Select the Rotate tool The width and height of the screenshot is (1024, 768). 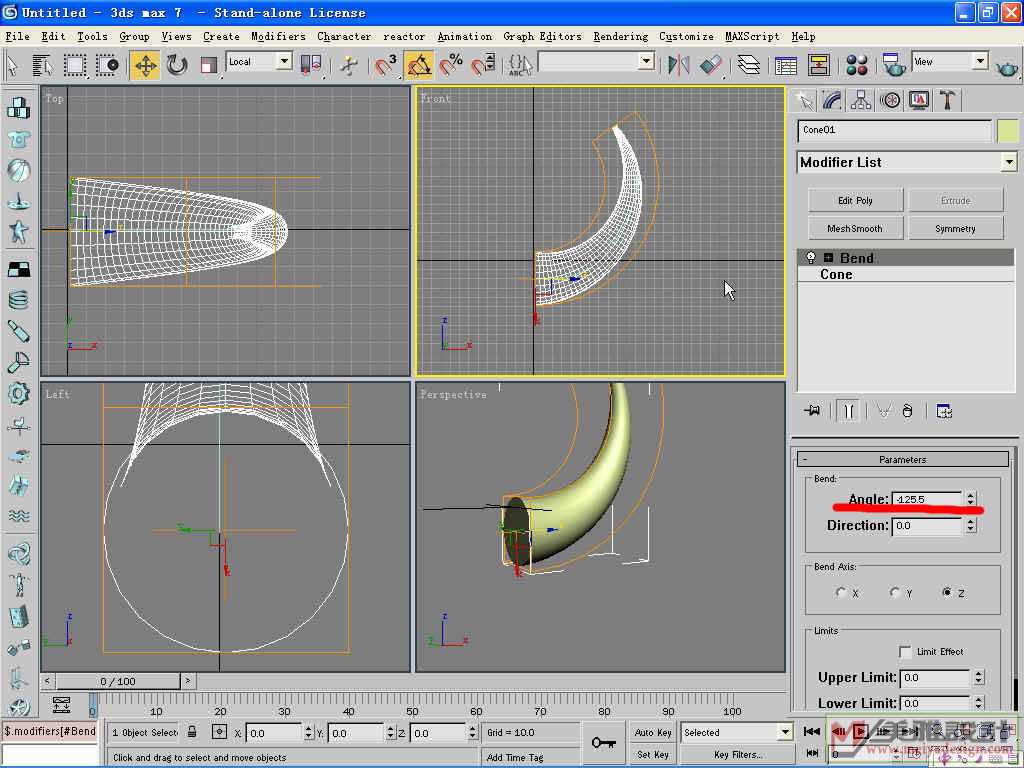tap(176, 65)
